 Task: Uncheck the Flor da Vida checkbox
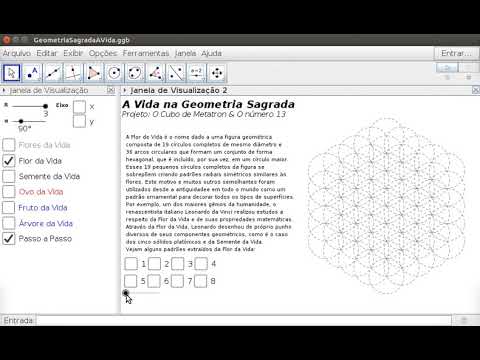(9, 161)
